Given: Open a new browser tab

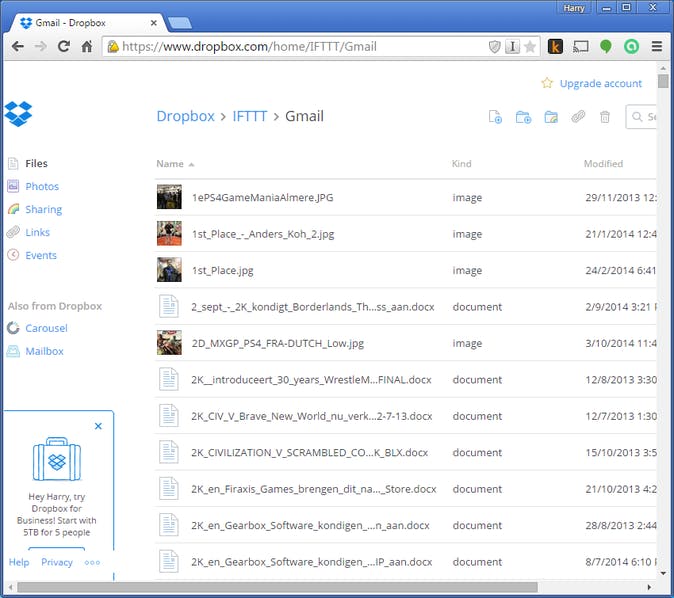Looking at the screenshot, I should tap(180, 23).
